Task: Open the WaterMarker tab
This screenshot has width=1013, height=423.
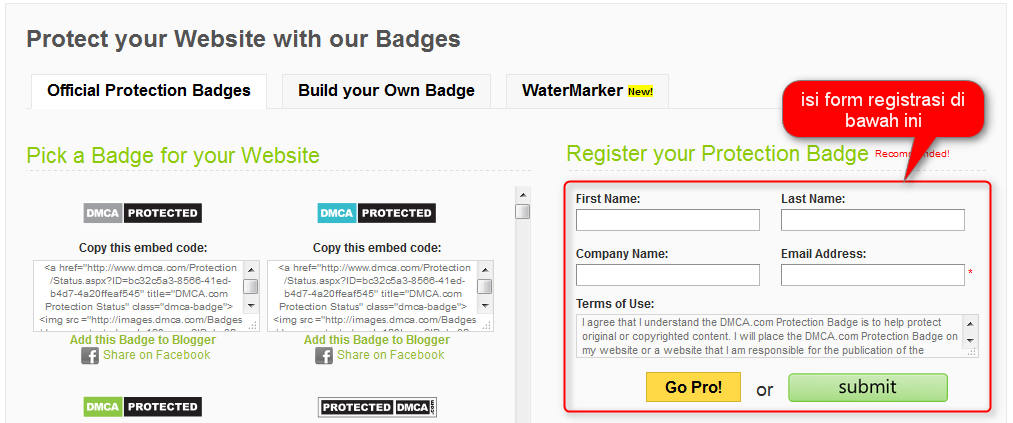Action: pyautogui.click(x=587, y=91)
